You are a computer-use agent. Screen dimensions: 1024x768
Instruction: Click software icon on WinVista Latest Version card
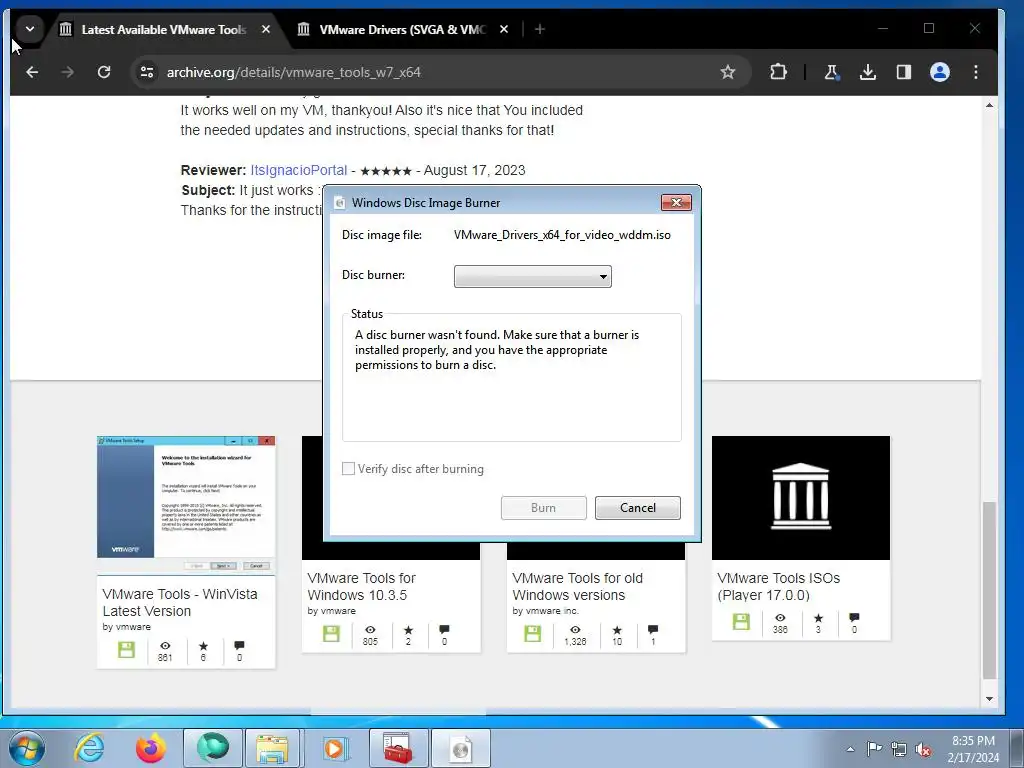click(126, 649)
